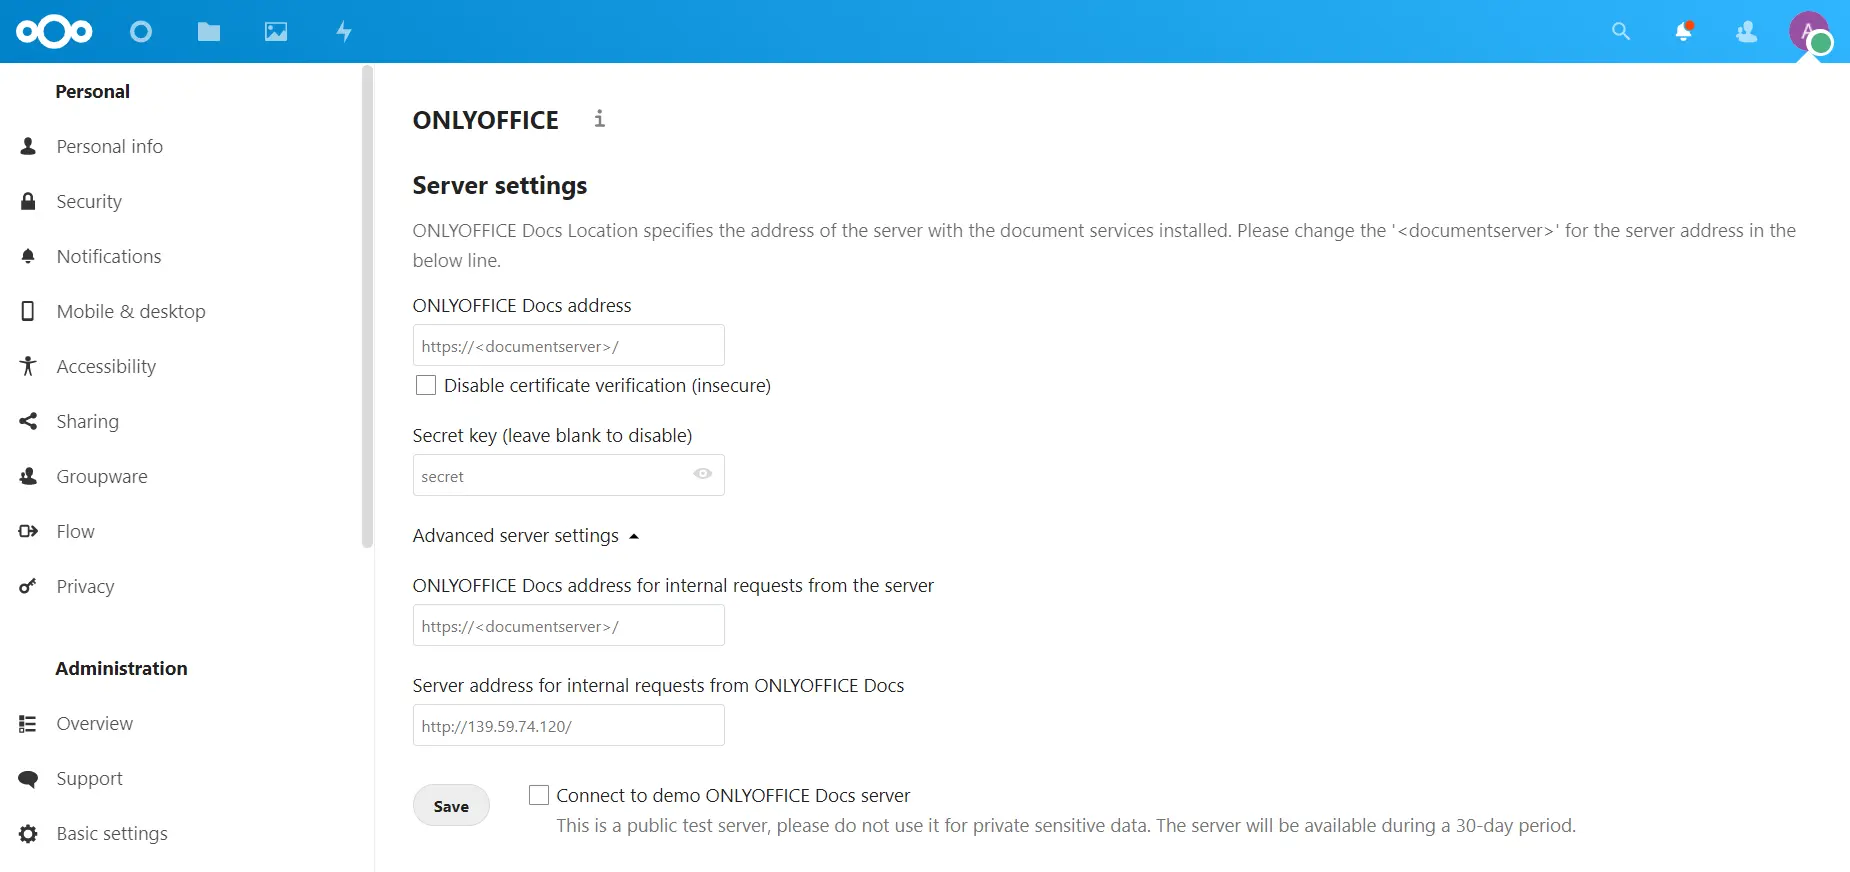The height and width of the screenshot is (872, 1850).
Task: Focus the Secret key input field
Action: click(568, 476)
